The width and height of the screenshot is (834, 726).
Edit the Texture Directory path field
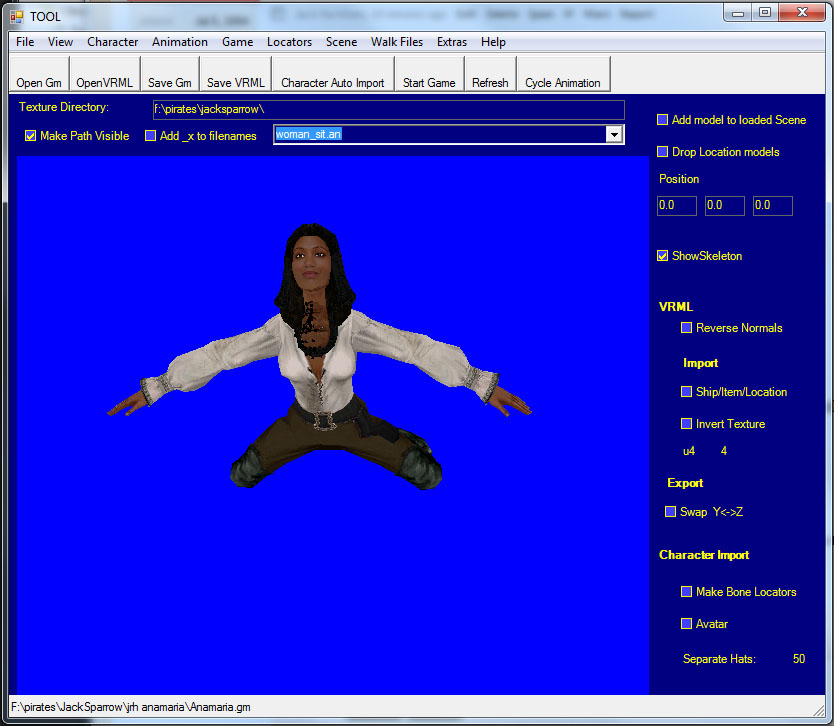(388, 110)
